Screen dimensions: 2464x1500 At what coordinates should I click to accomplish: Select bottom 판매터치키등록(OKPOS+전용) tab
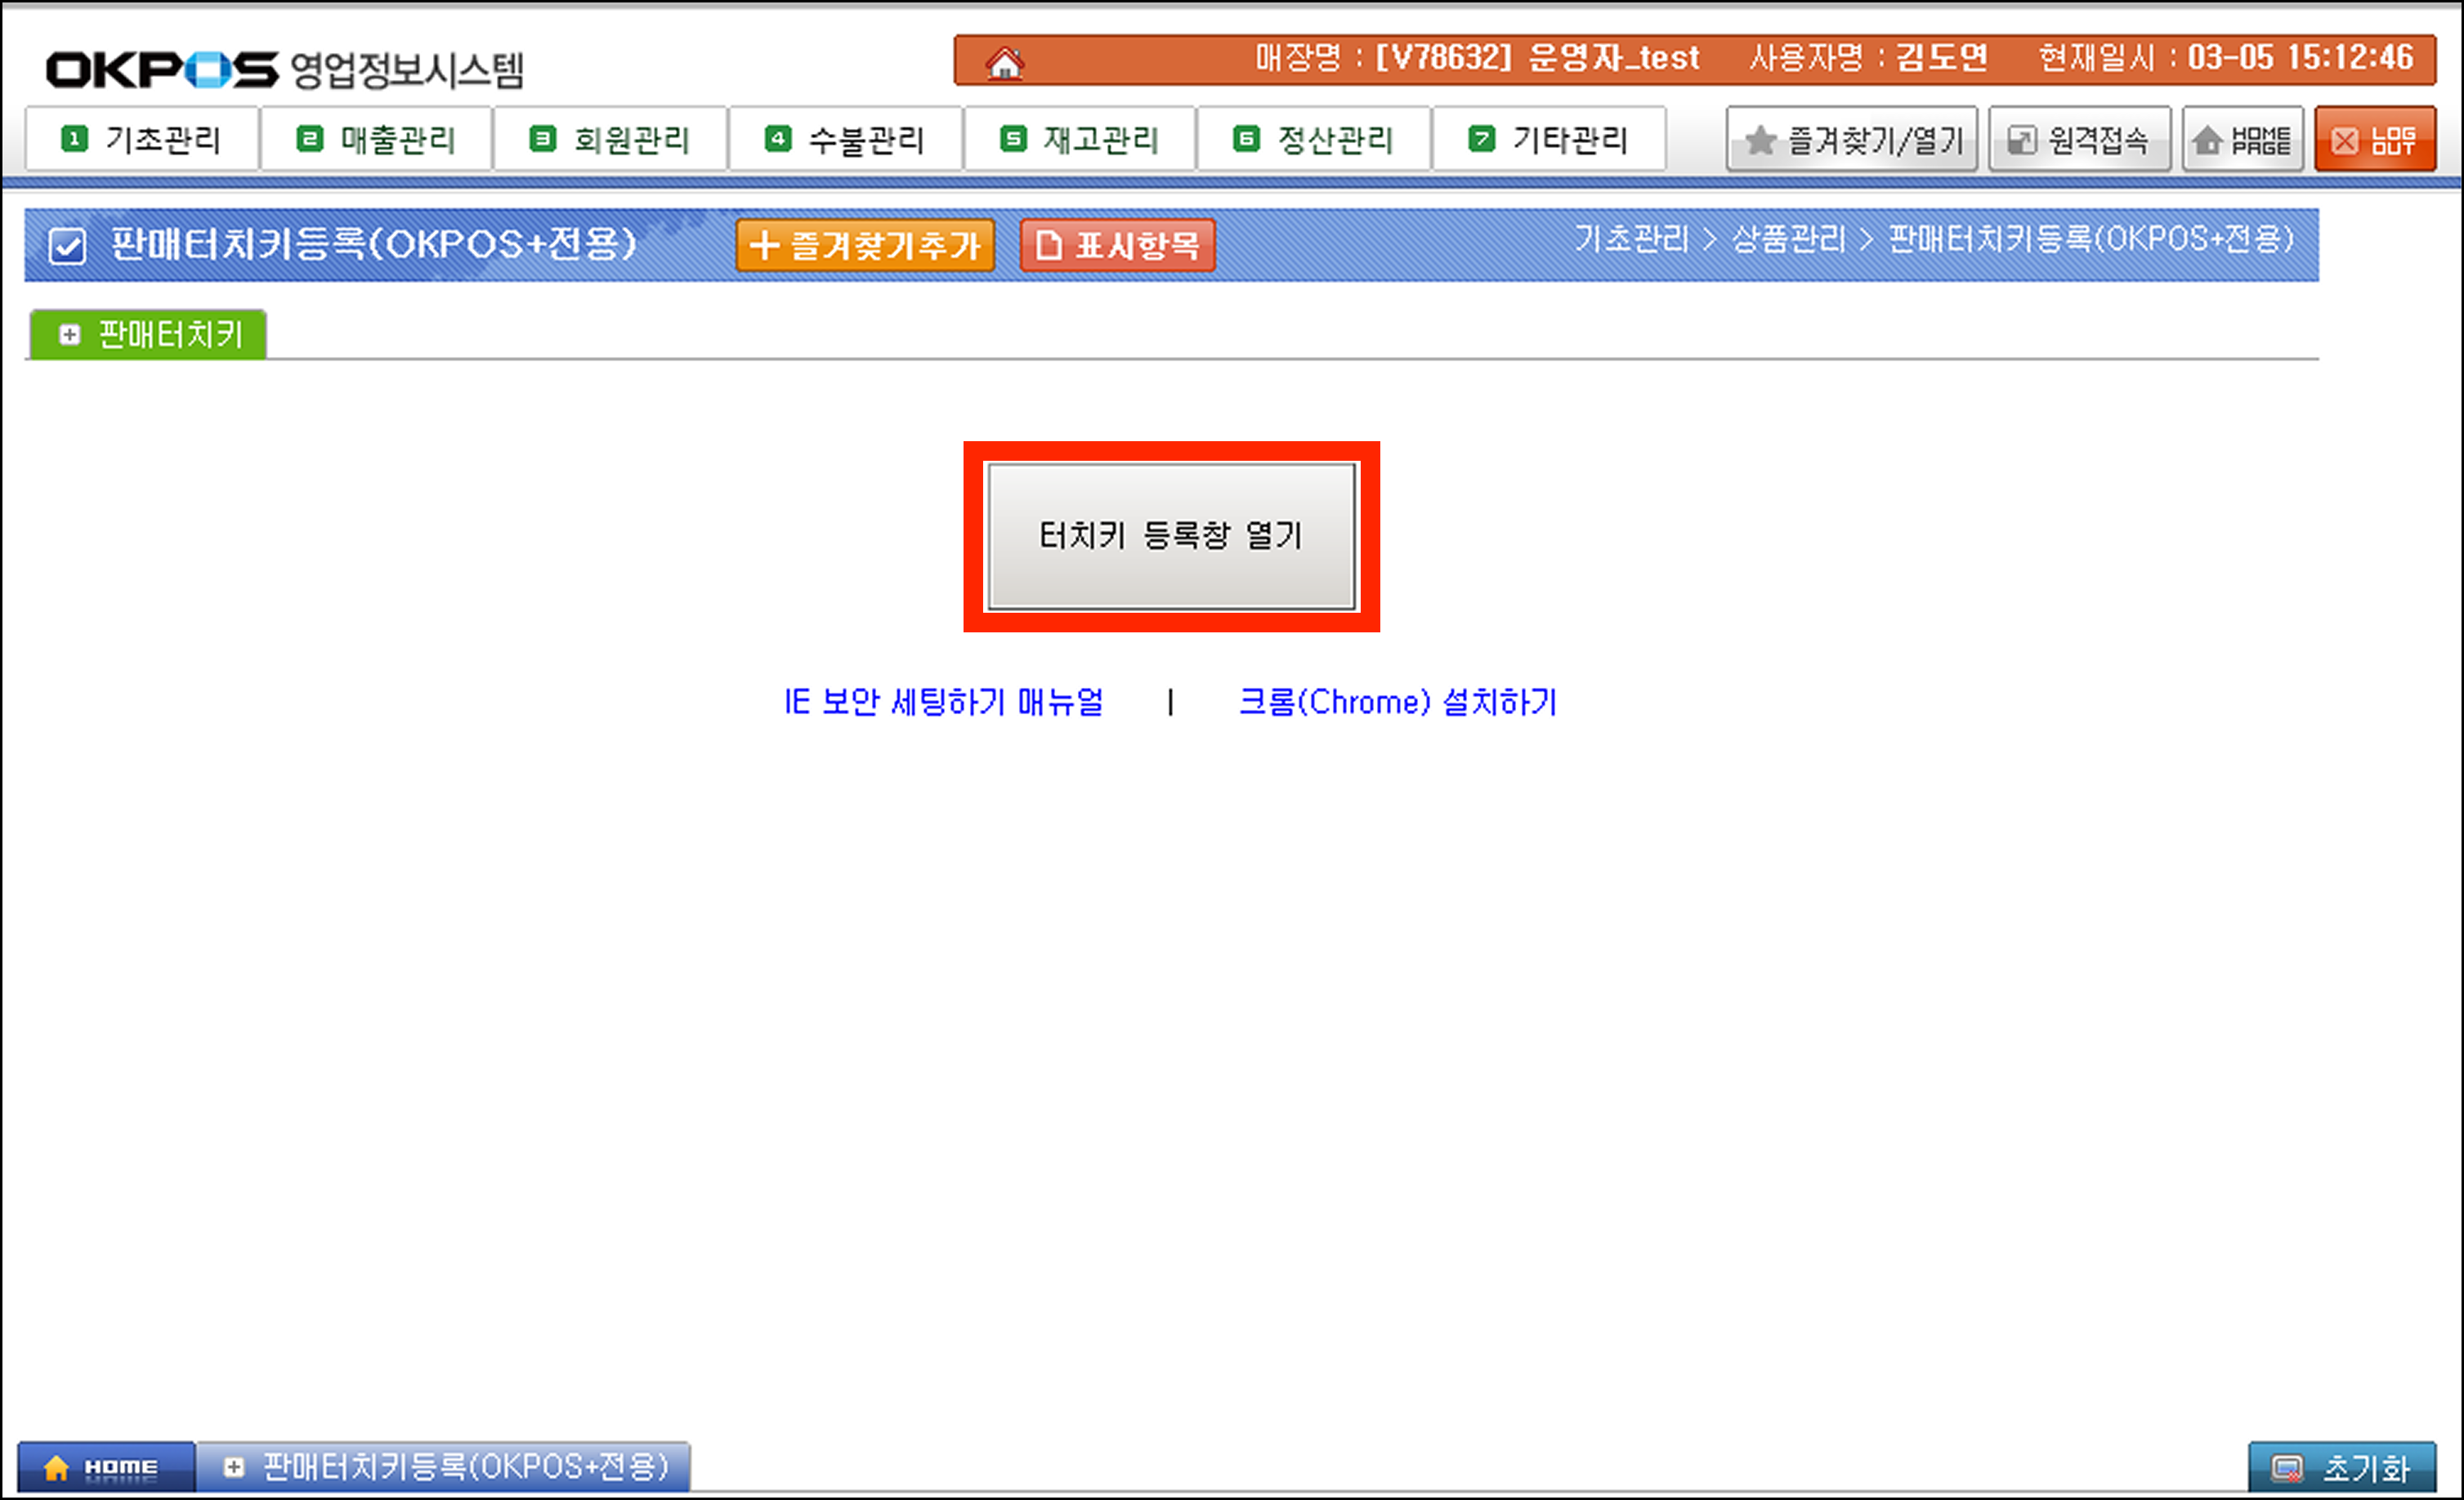pos(444,1467)
